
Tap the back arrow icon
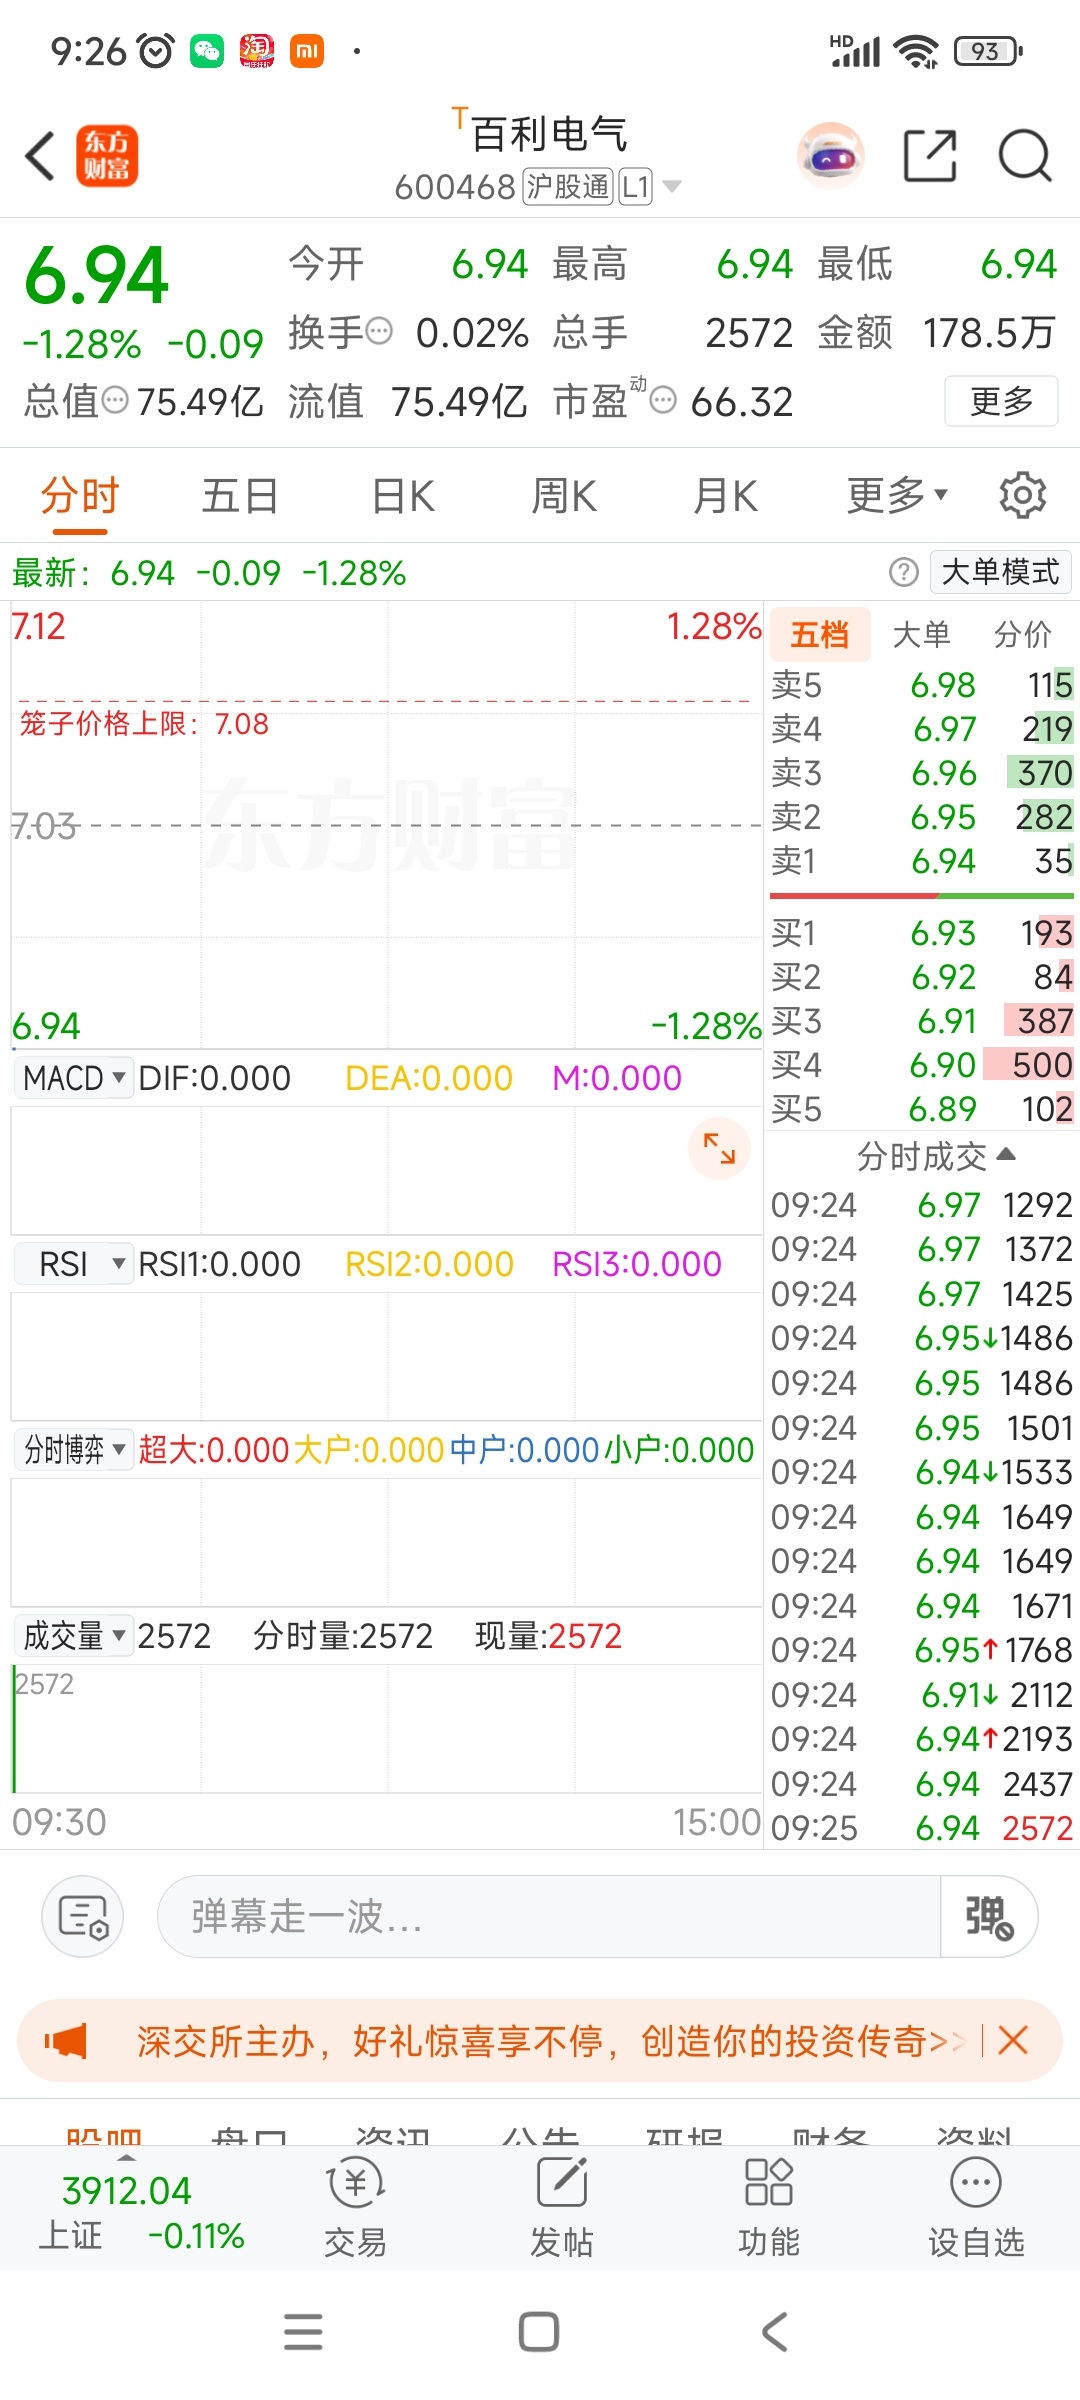(x=40, y=157)
